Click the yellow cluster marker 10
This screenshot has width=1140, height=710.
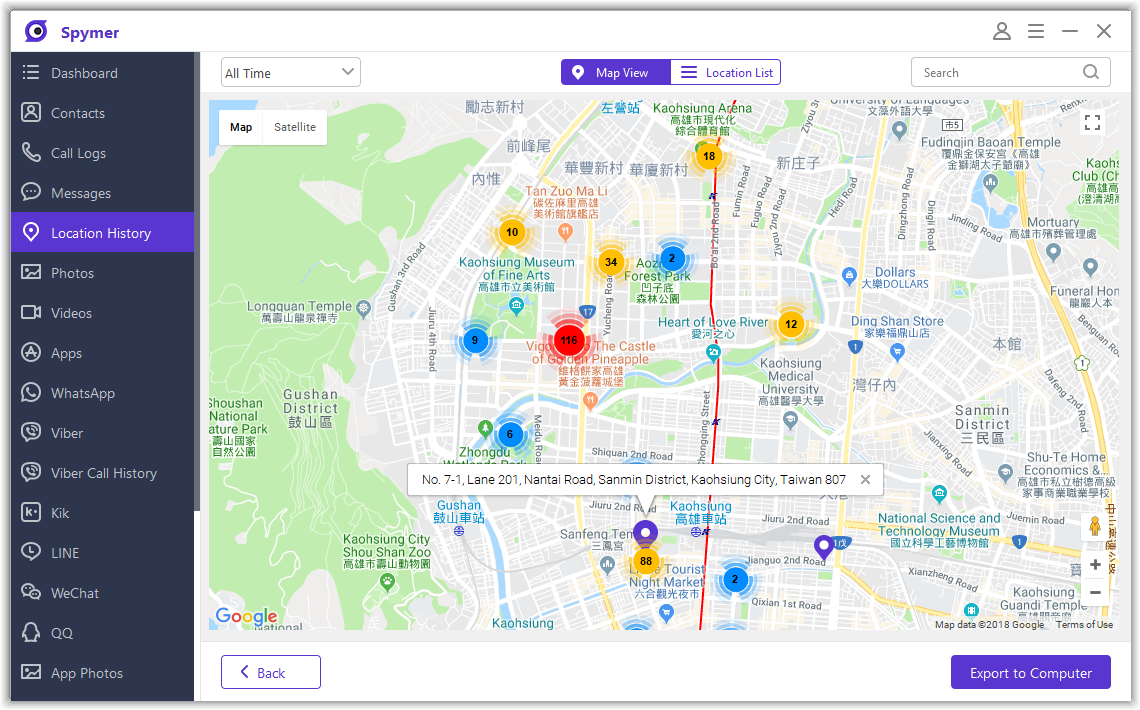pos(512,233)
